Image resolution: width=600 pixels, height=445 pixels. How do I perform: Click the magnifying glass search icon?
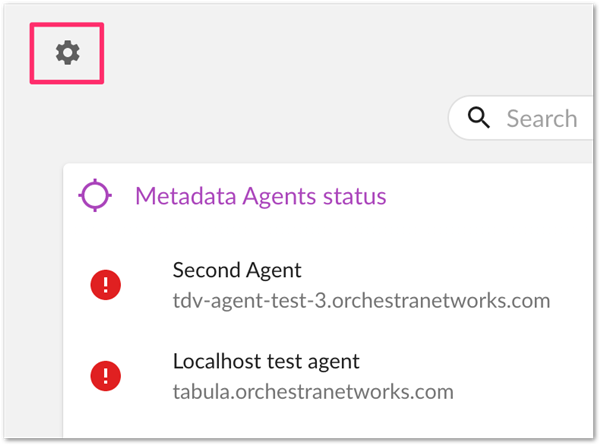[x=480, y=118]
